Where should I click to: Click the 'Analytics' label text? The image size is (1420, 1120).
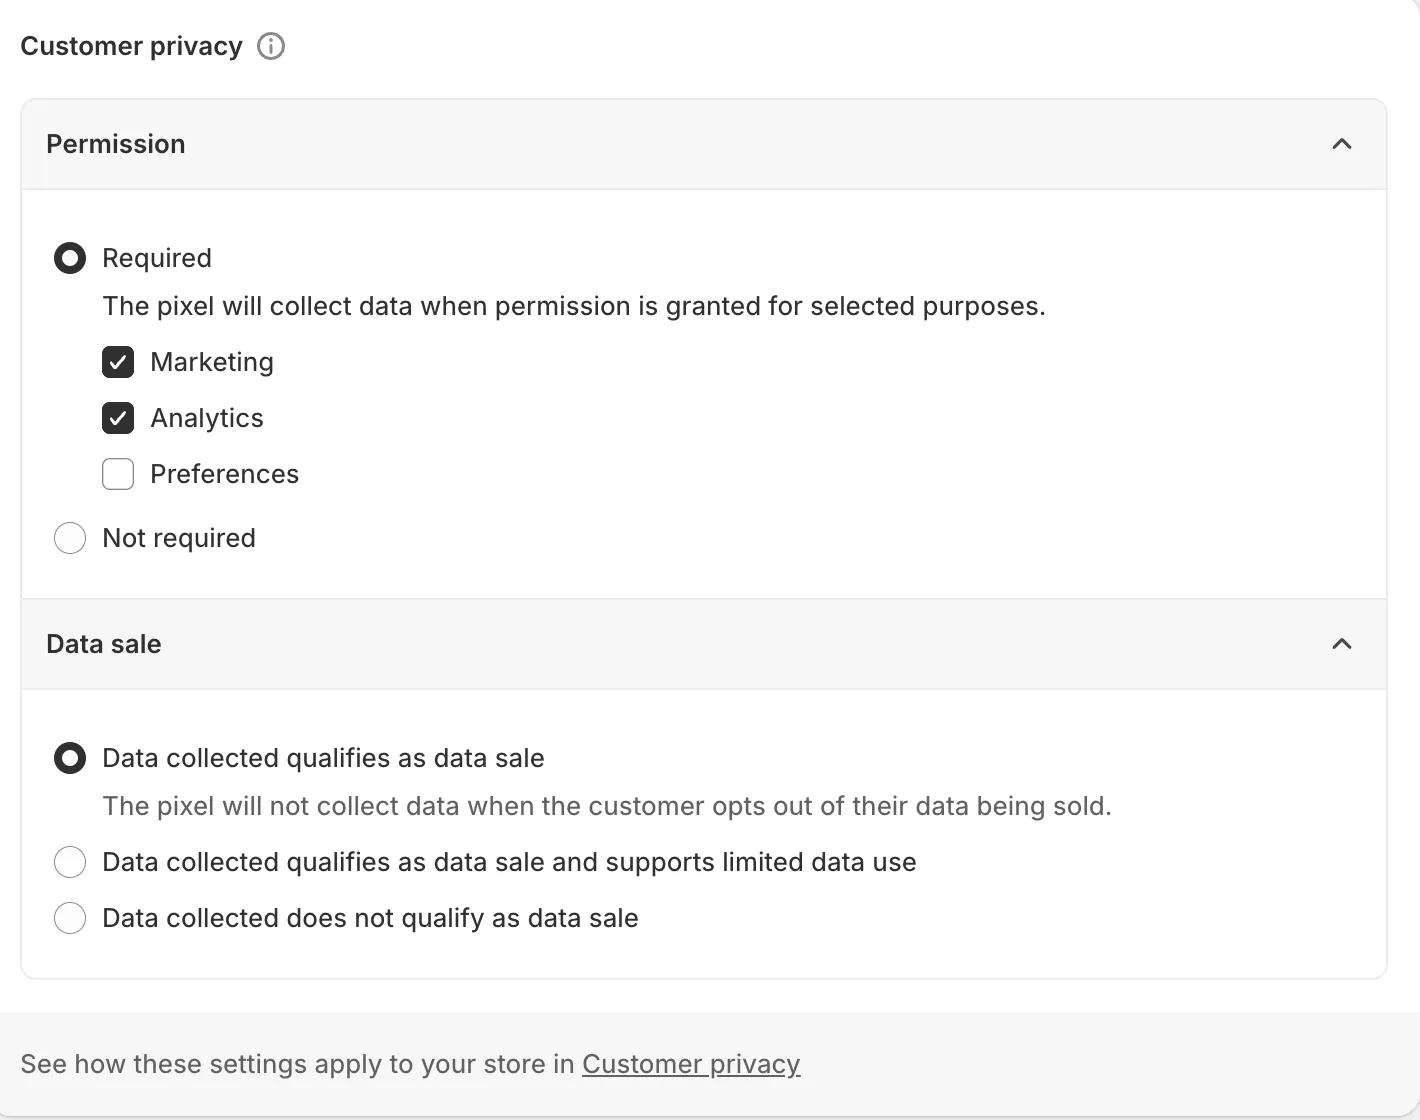(207, 418)
